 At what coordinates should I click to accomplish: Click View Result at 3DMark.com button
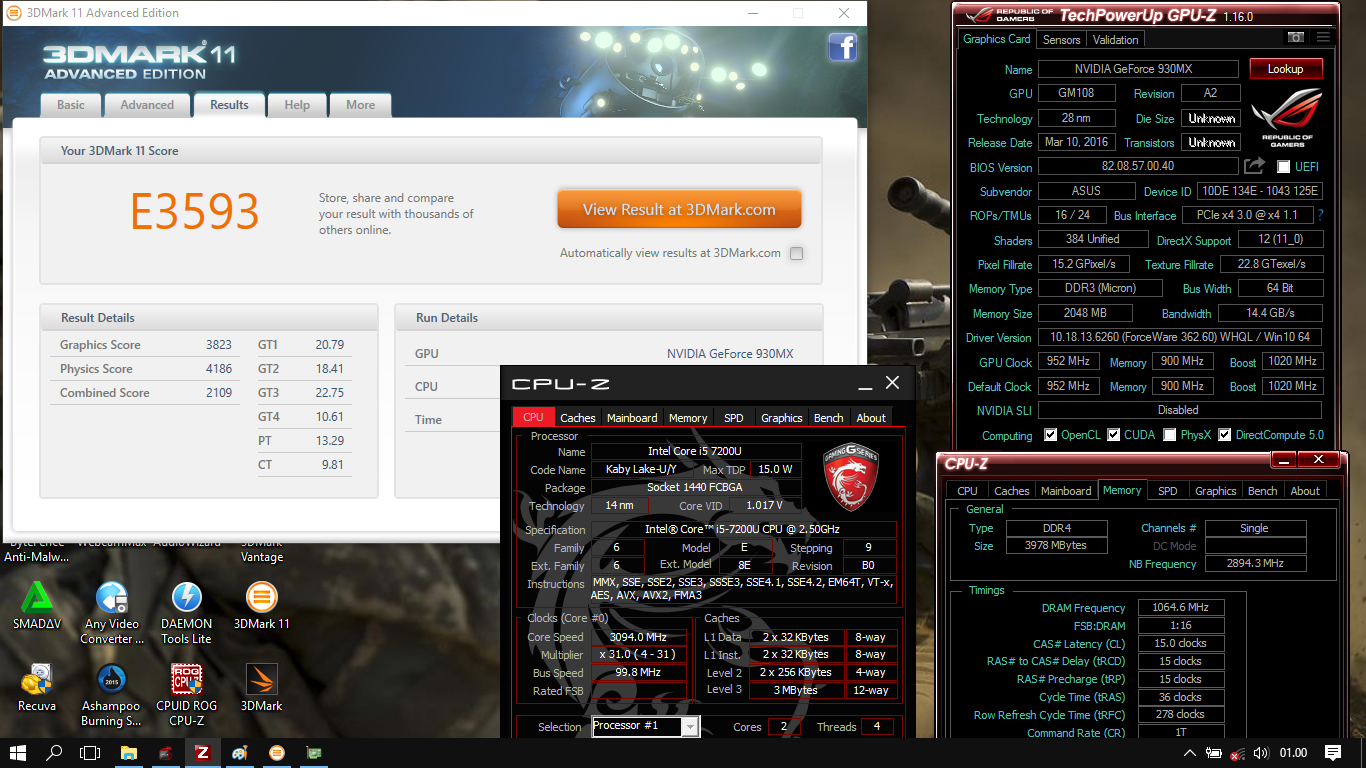pos(679,210)
